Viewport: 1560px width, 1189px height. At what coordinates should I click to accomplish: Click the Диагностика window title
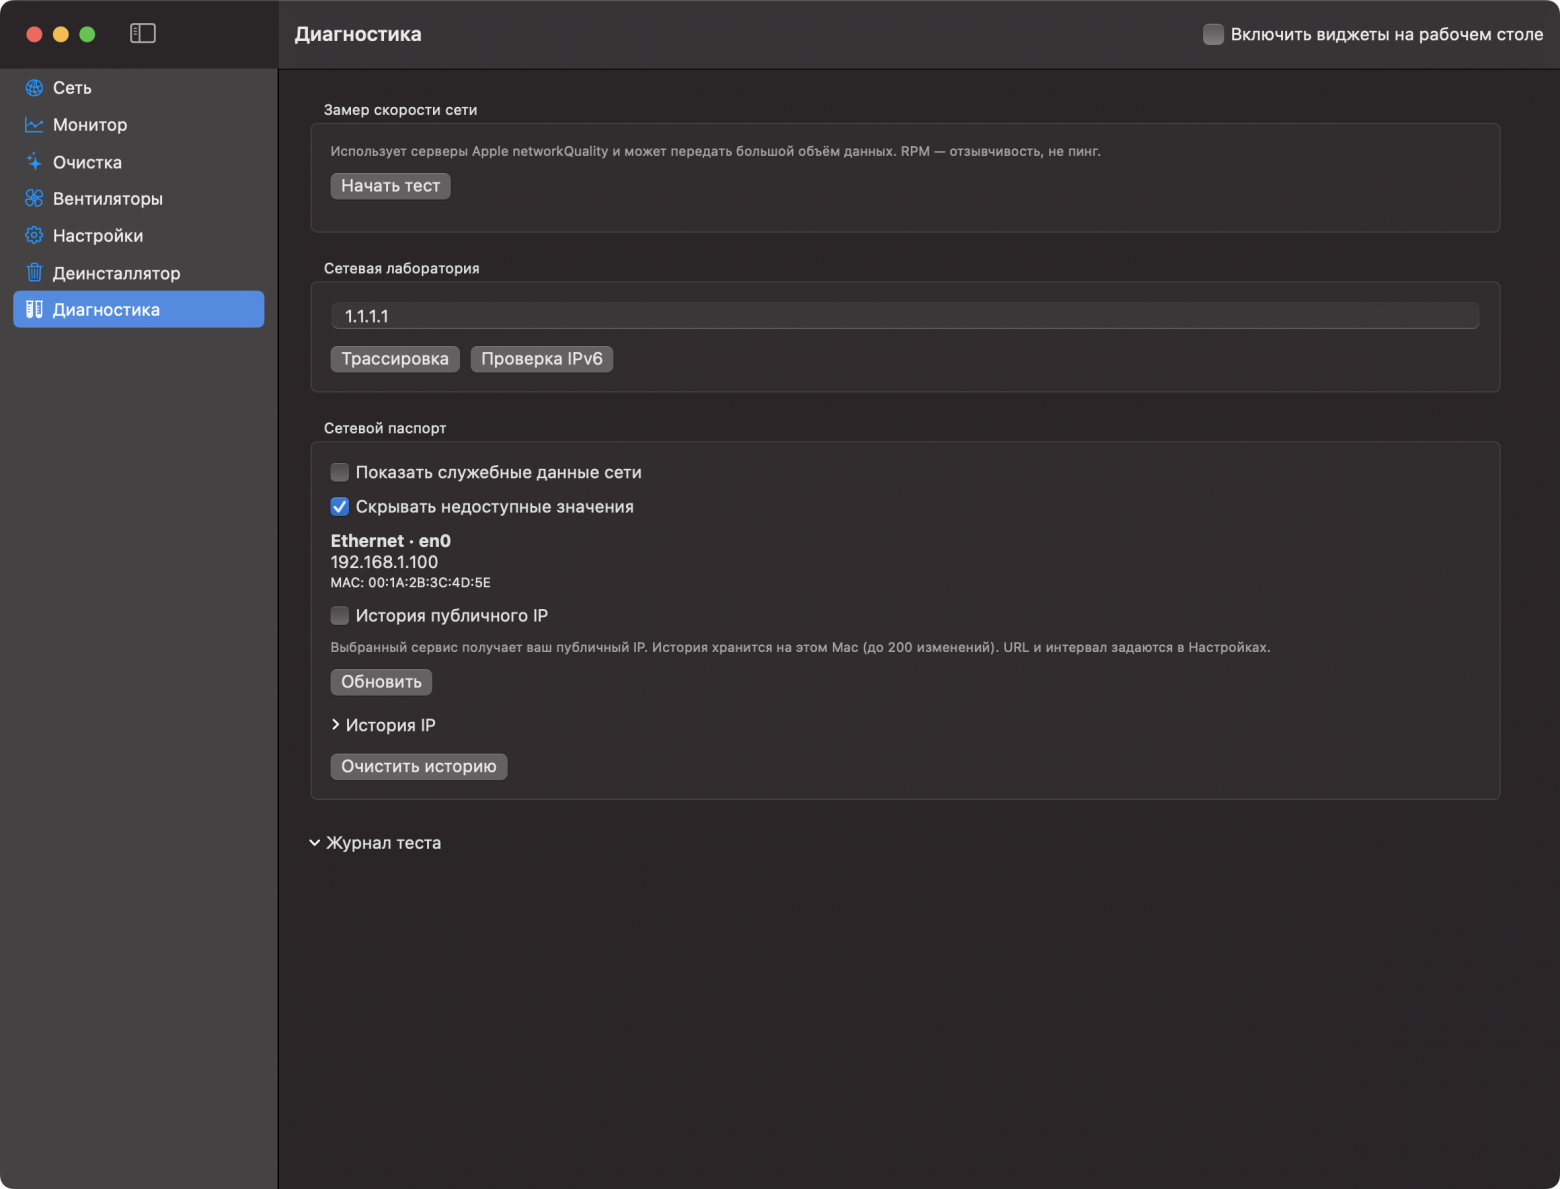358,34
